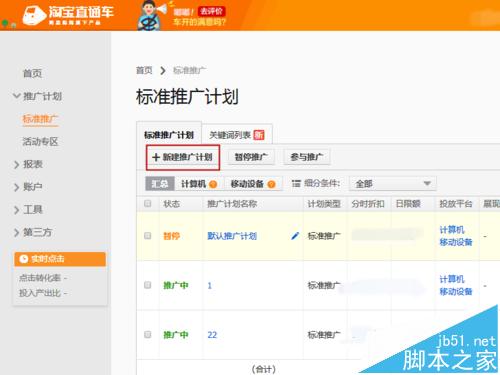500x375 pixels.
Task: Click the list icon before 细分条件
Action: [296, 183]
